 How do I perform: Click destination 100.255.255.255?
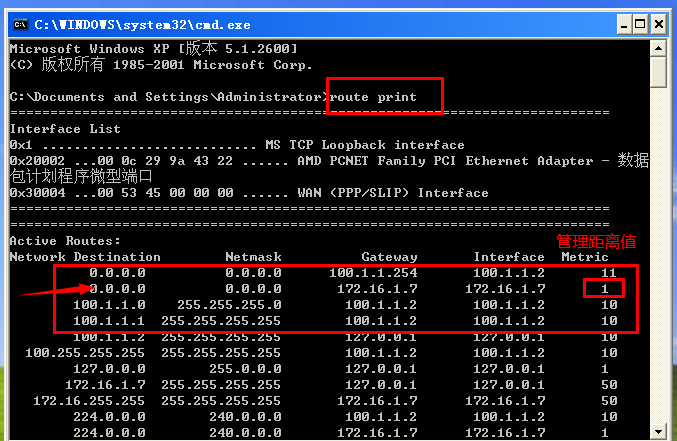point(85,352)
